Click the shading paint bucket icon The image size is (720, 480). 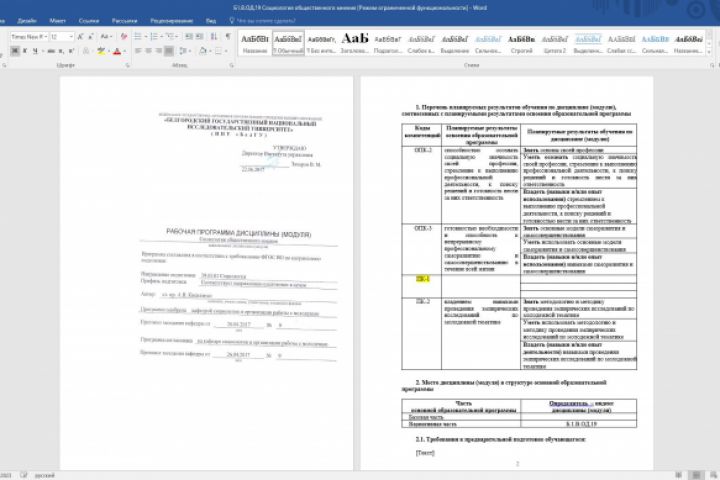point(202,51)
